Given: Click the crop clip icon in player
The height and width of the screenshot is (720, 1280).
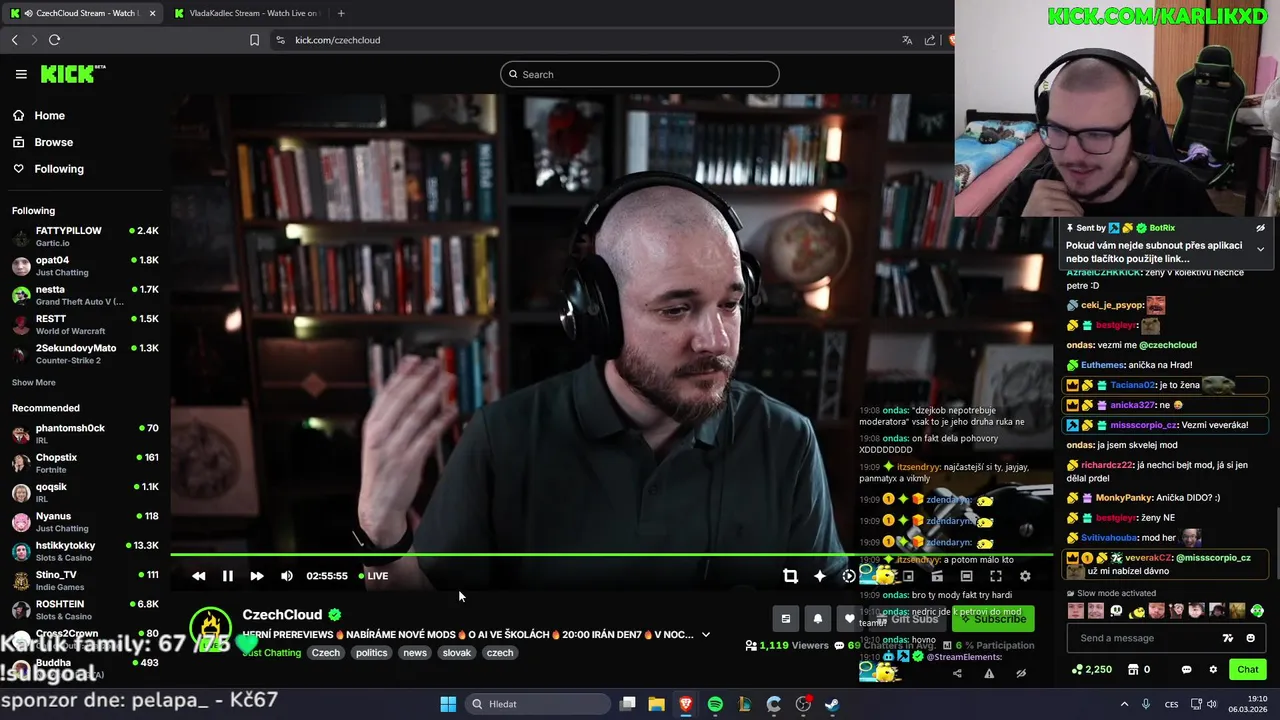Looking at the screenshot, I should 790,576.
